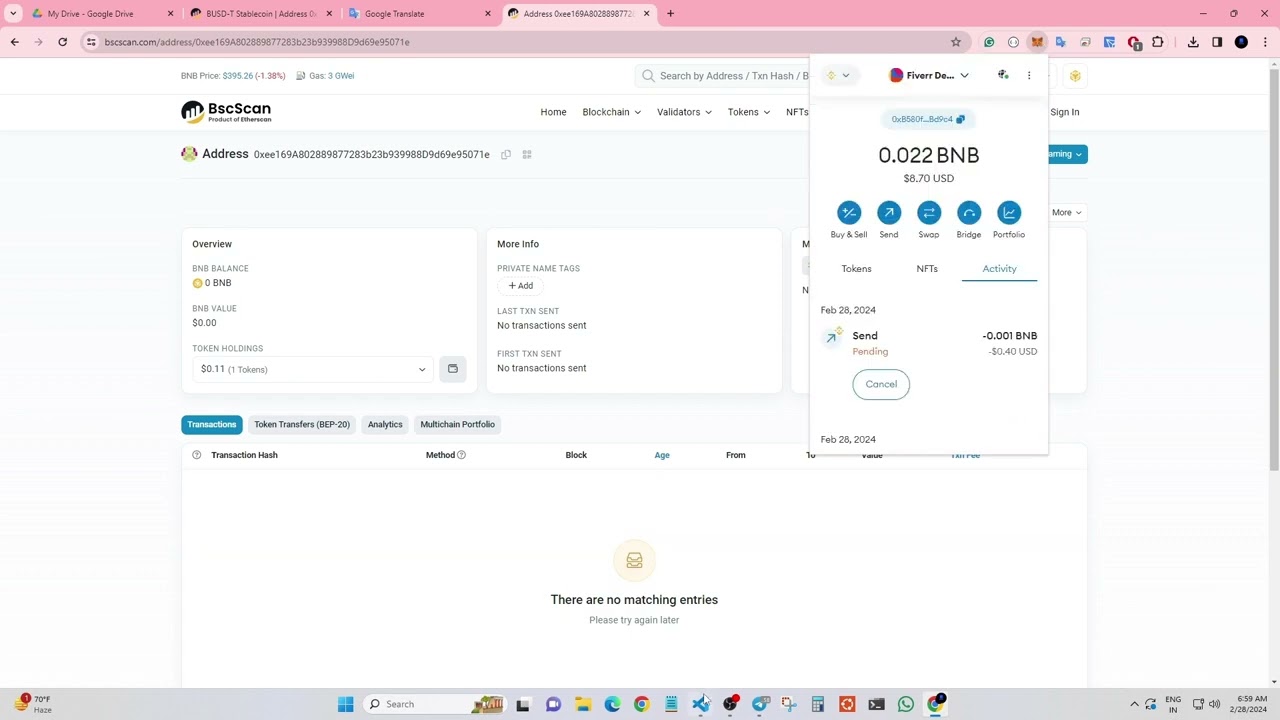Add a private name tag
The height and width of the screenshot is (720, 1280).
click(x=520, y=286)
